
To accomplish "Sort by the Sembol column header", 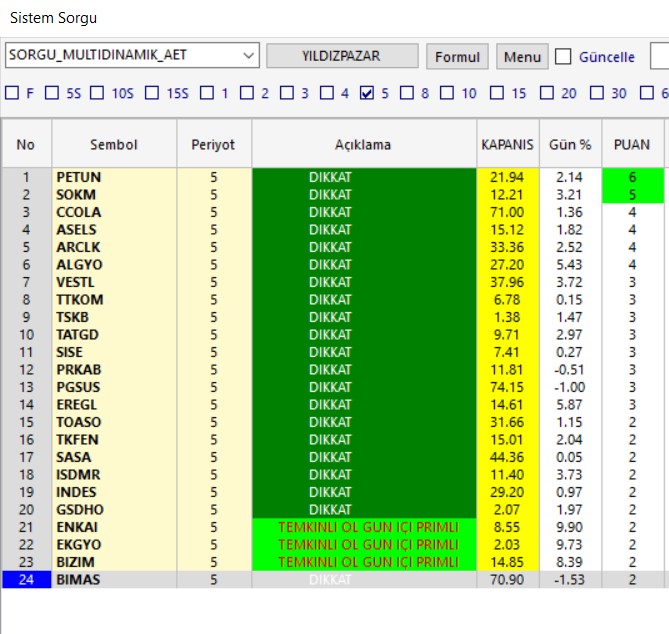I will [114, 144].
